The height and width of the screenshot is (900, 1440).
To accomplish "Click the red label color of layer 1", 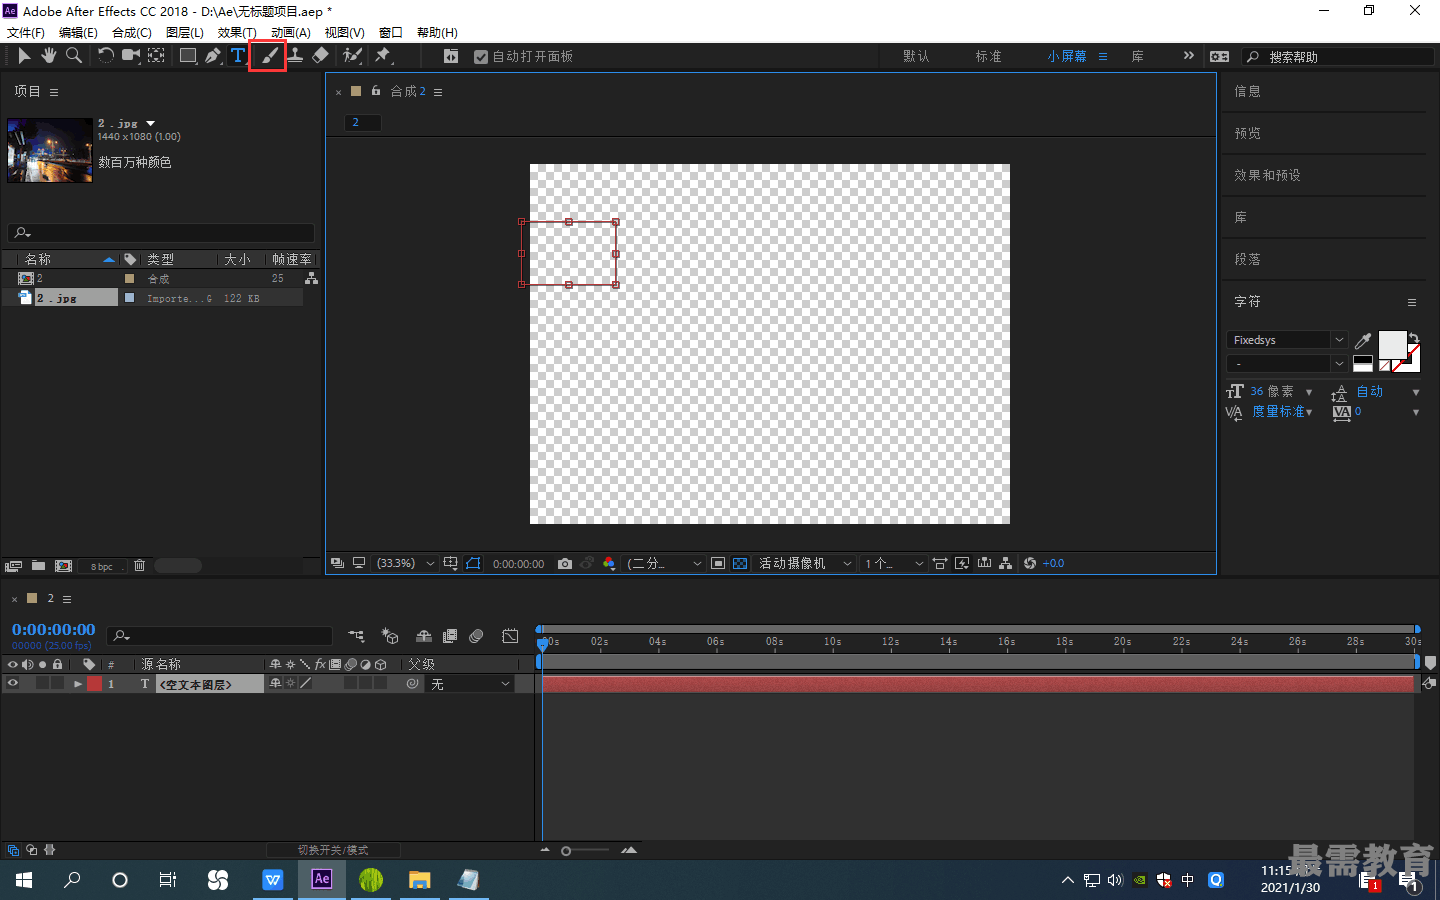I will coord(94,684).
